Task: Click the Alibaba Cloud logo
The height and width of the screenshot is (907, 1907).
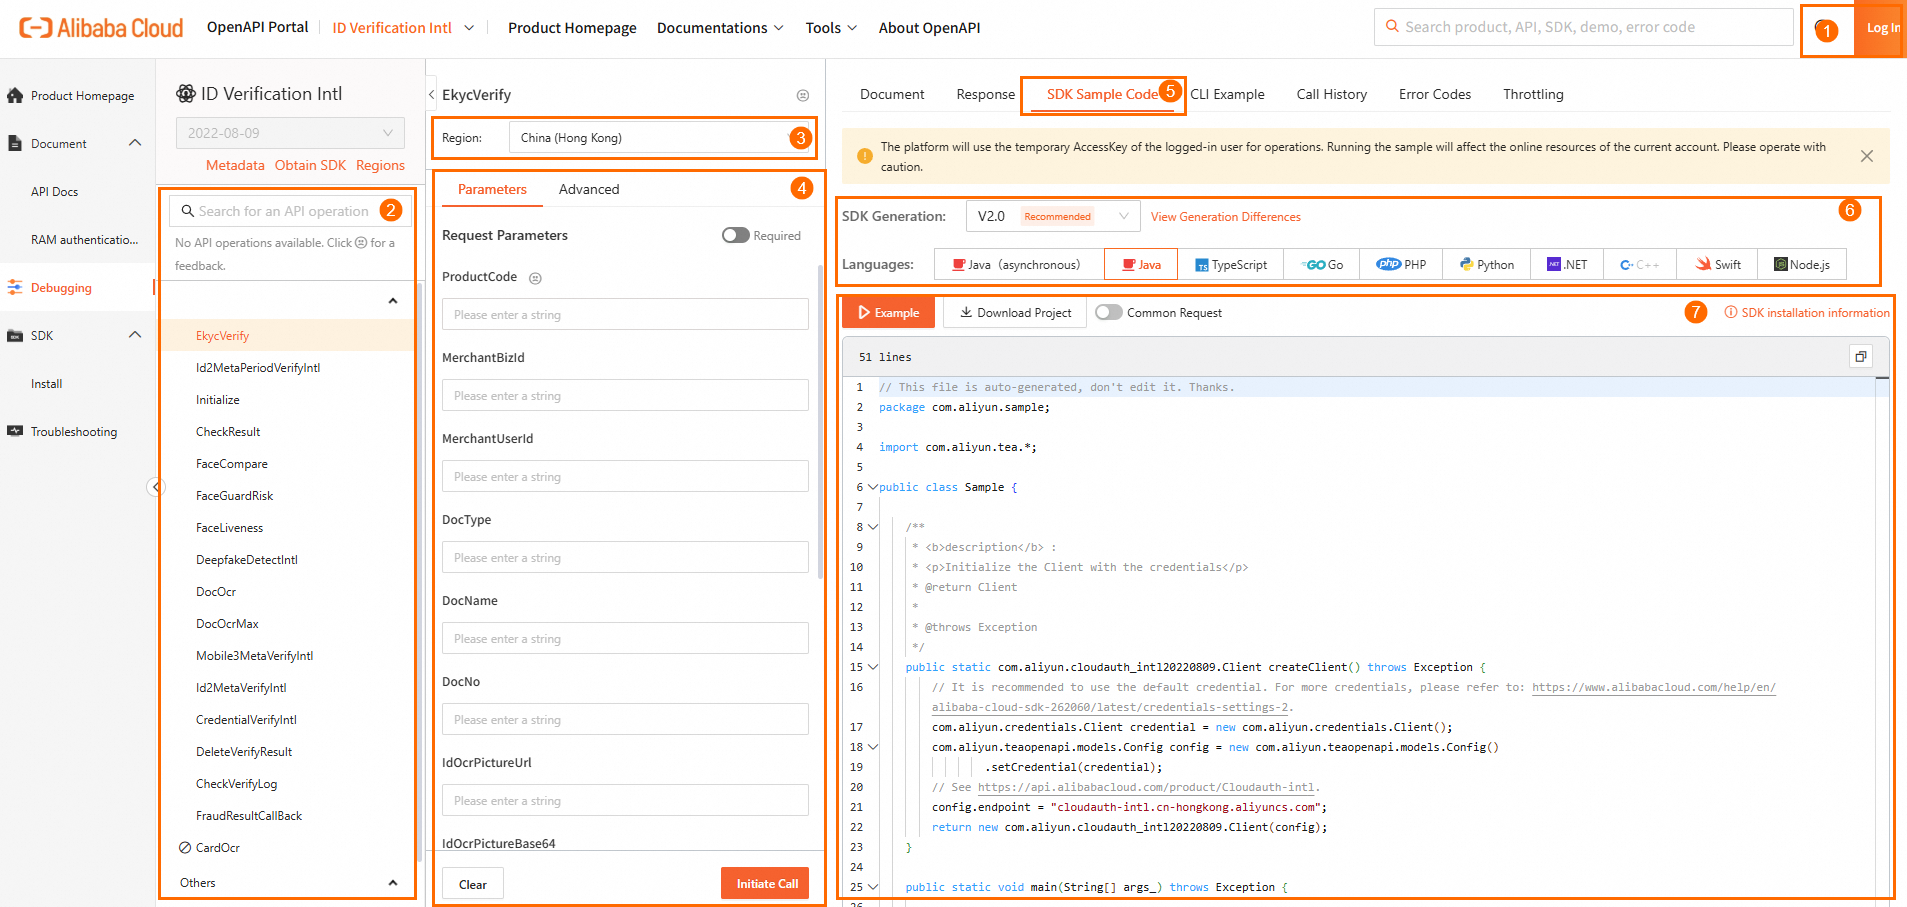Action: pos(101,28)
